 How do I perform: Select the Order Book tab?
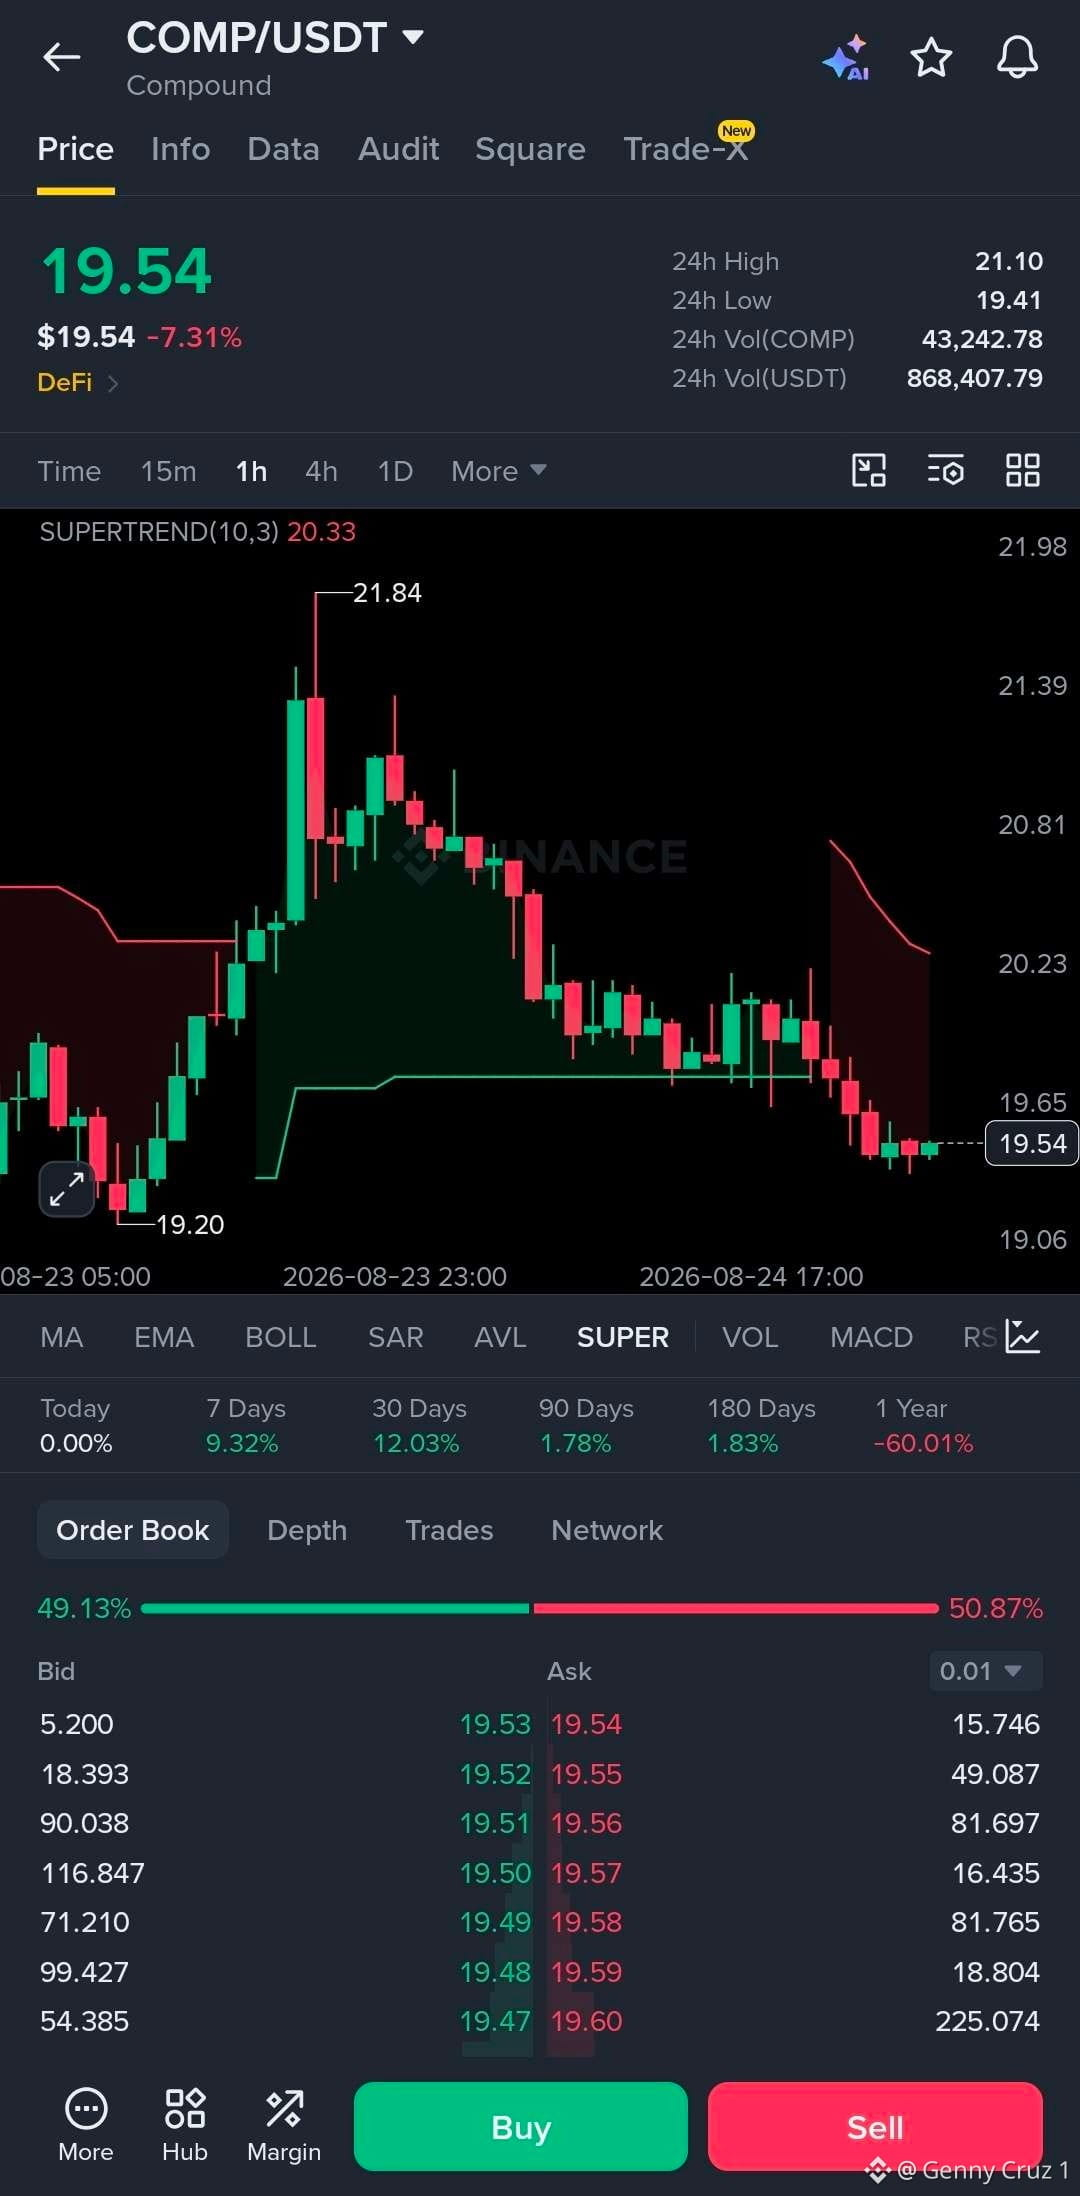[x=133, y=1530]
